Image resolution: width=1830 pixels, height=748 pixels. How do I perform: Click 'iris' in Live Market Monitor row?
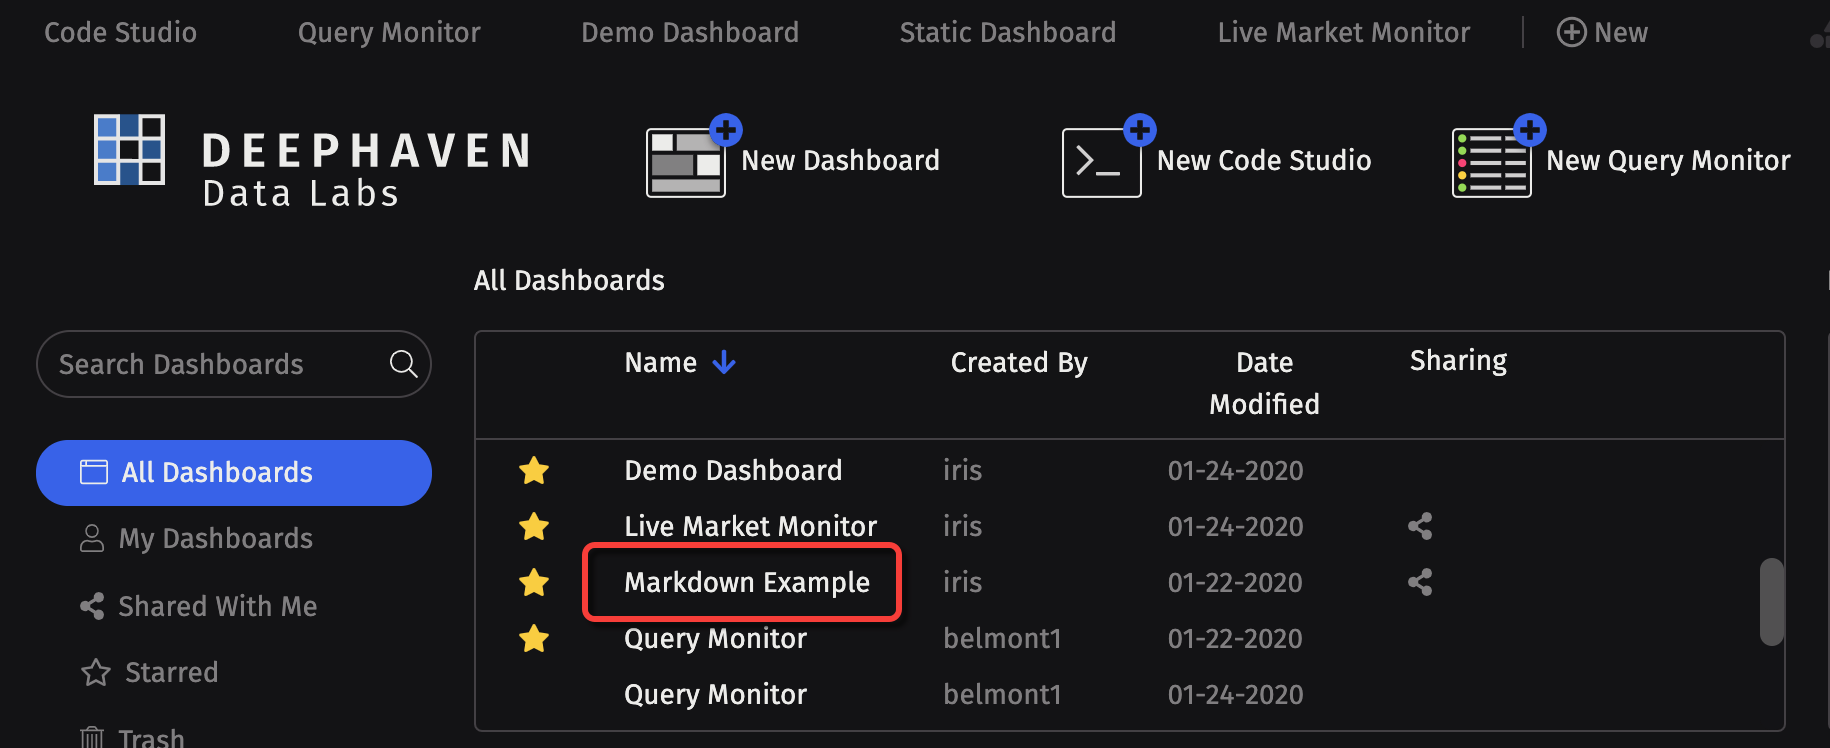[x=962, y=526]
